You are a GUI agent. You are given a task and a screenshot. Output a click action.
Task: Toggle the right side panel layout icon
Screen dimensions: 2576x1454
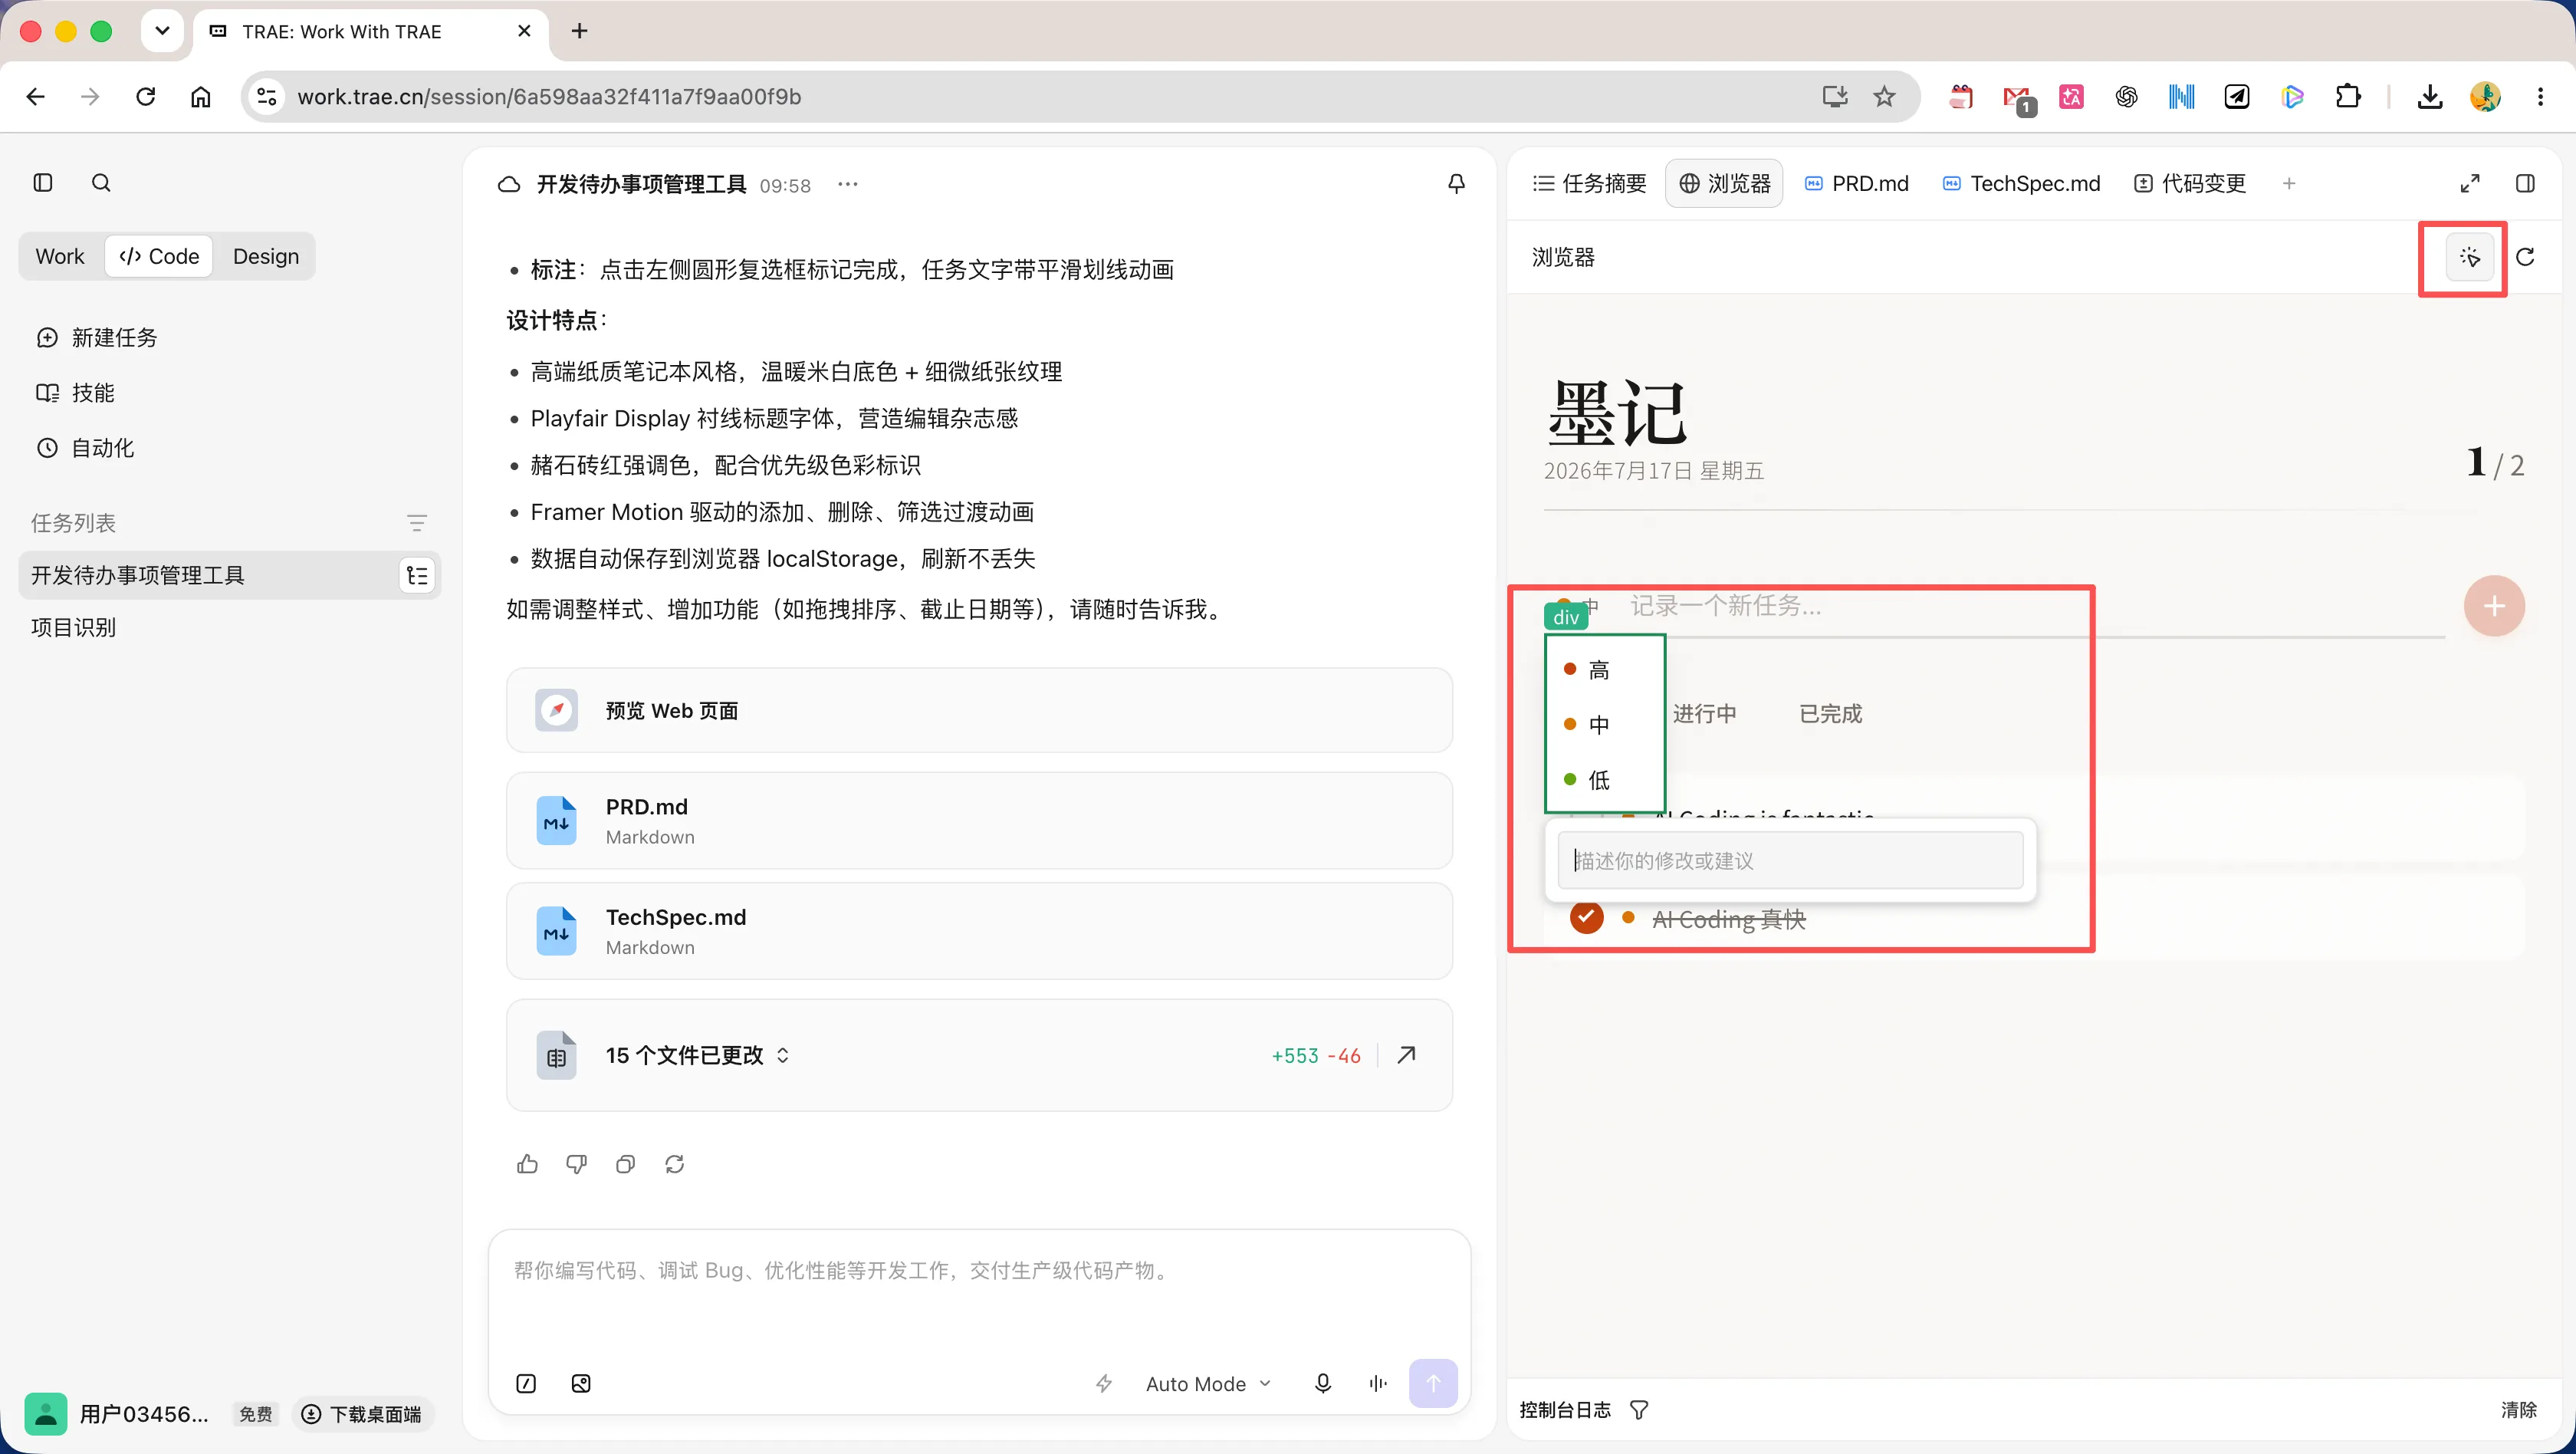[2525, 183]
